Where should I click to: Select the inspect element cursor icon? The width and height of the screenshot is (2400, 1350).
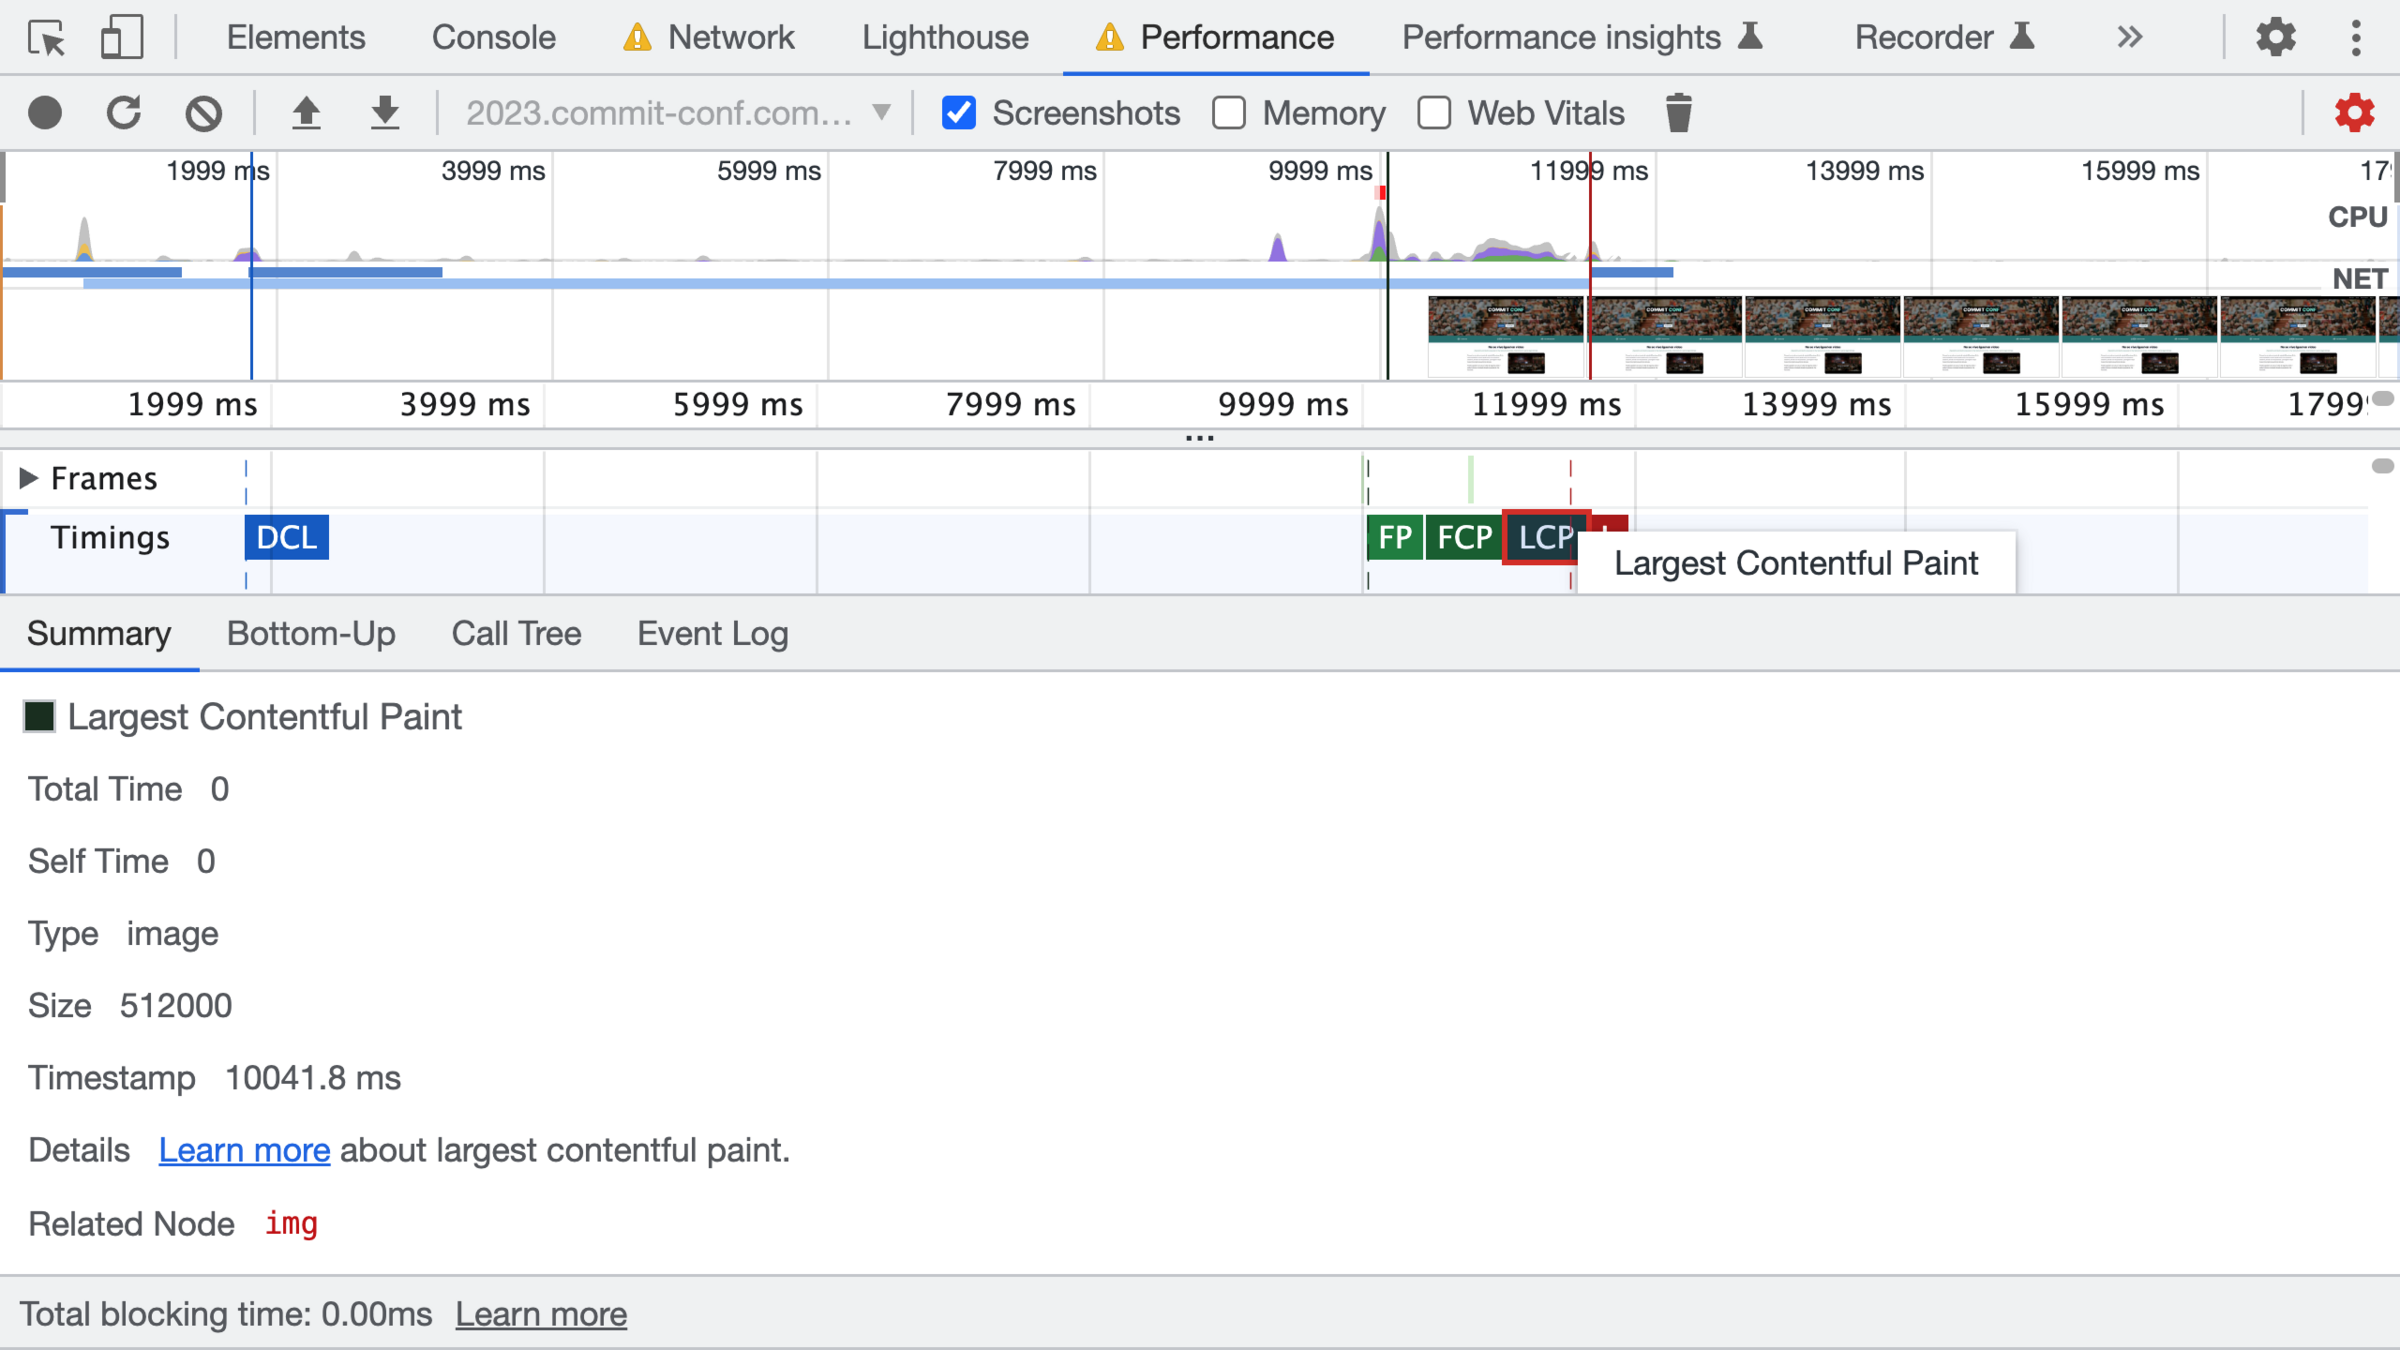pyautogui.click(x=46, y=38)
